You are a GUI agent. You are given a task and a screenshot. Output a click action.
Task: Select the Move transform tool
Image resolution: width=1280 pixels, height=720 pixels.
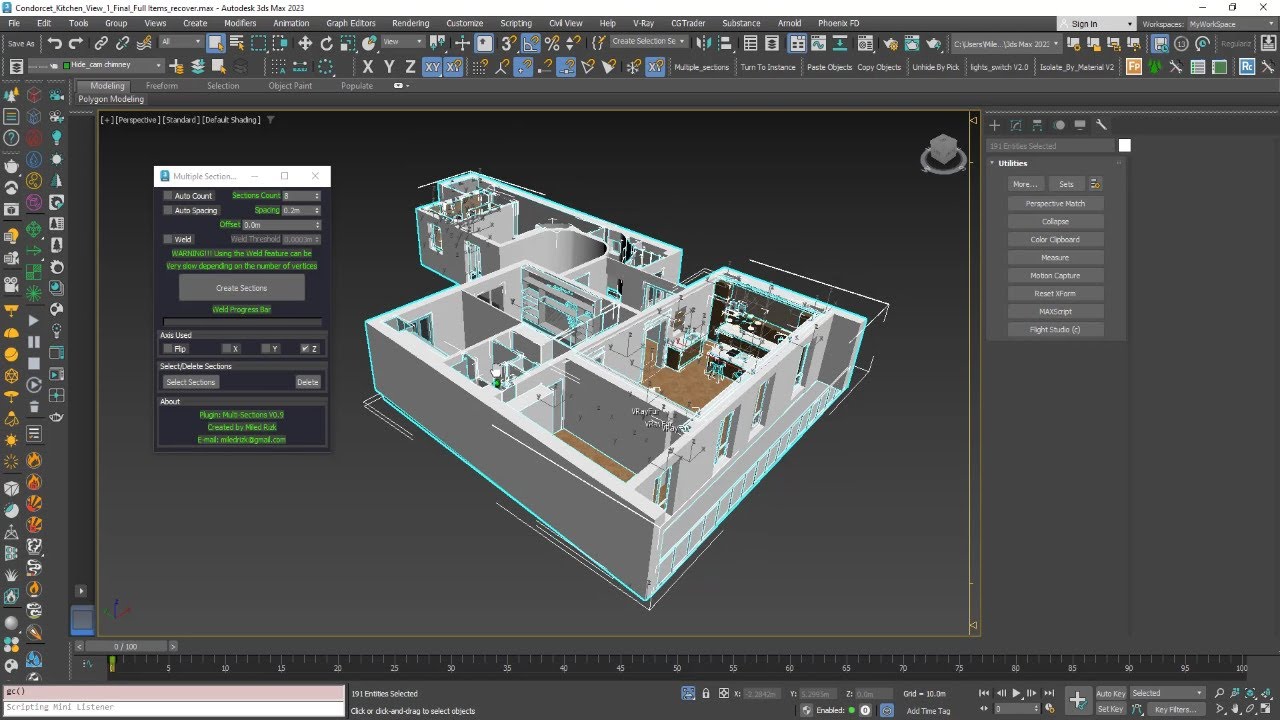coord(304,43)
